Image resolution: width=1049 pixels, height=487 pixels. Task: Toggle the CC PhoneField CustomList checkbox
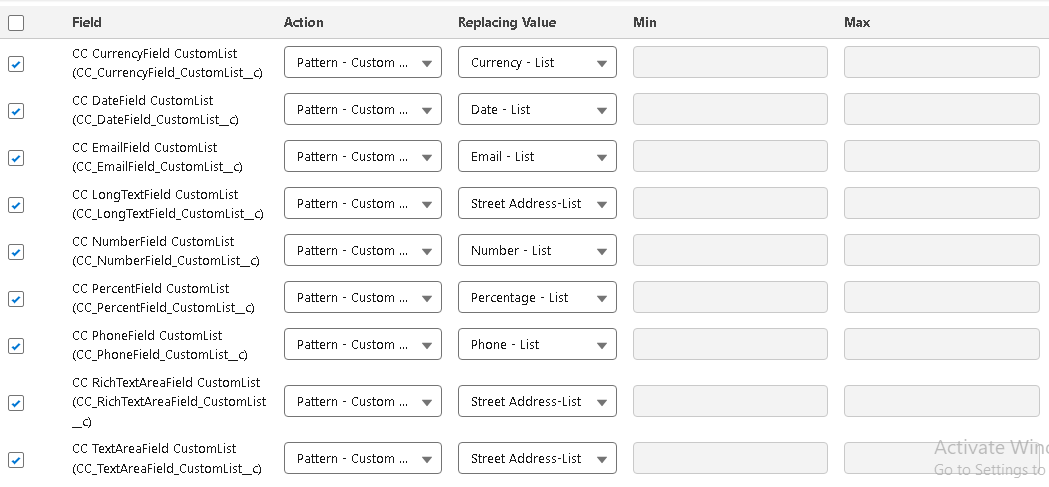[16, 346]
